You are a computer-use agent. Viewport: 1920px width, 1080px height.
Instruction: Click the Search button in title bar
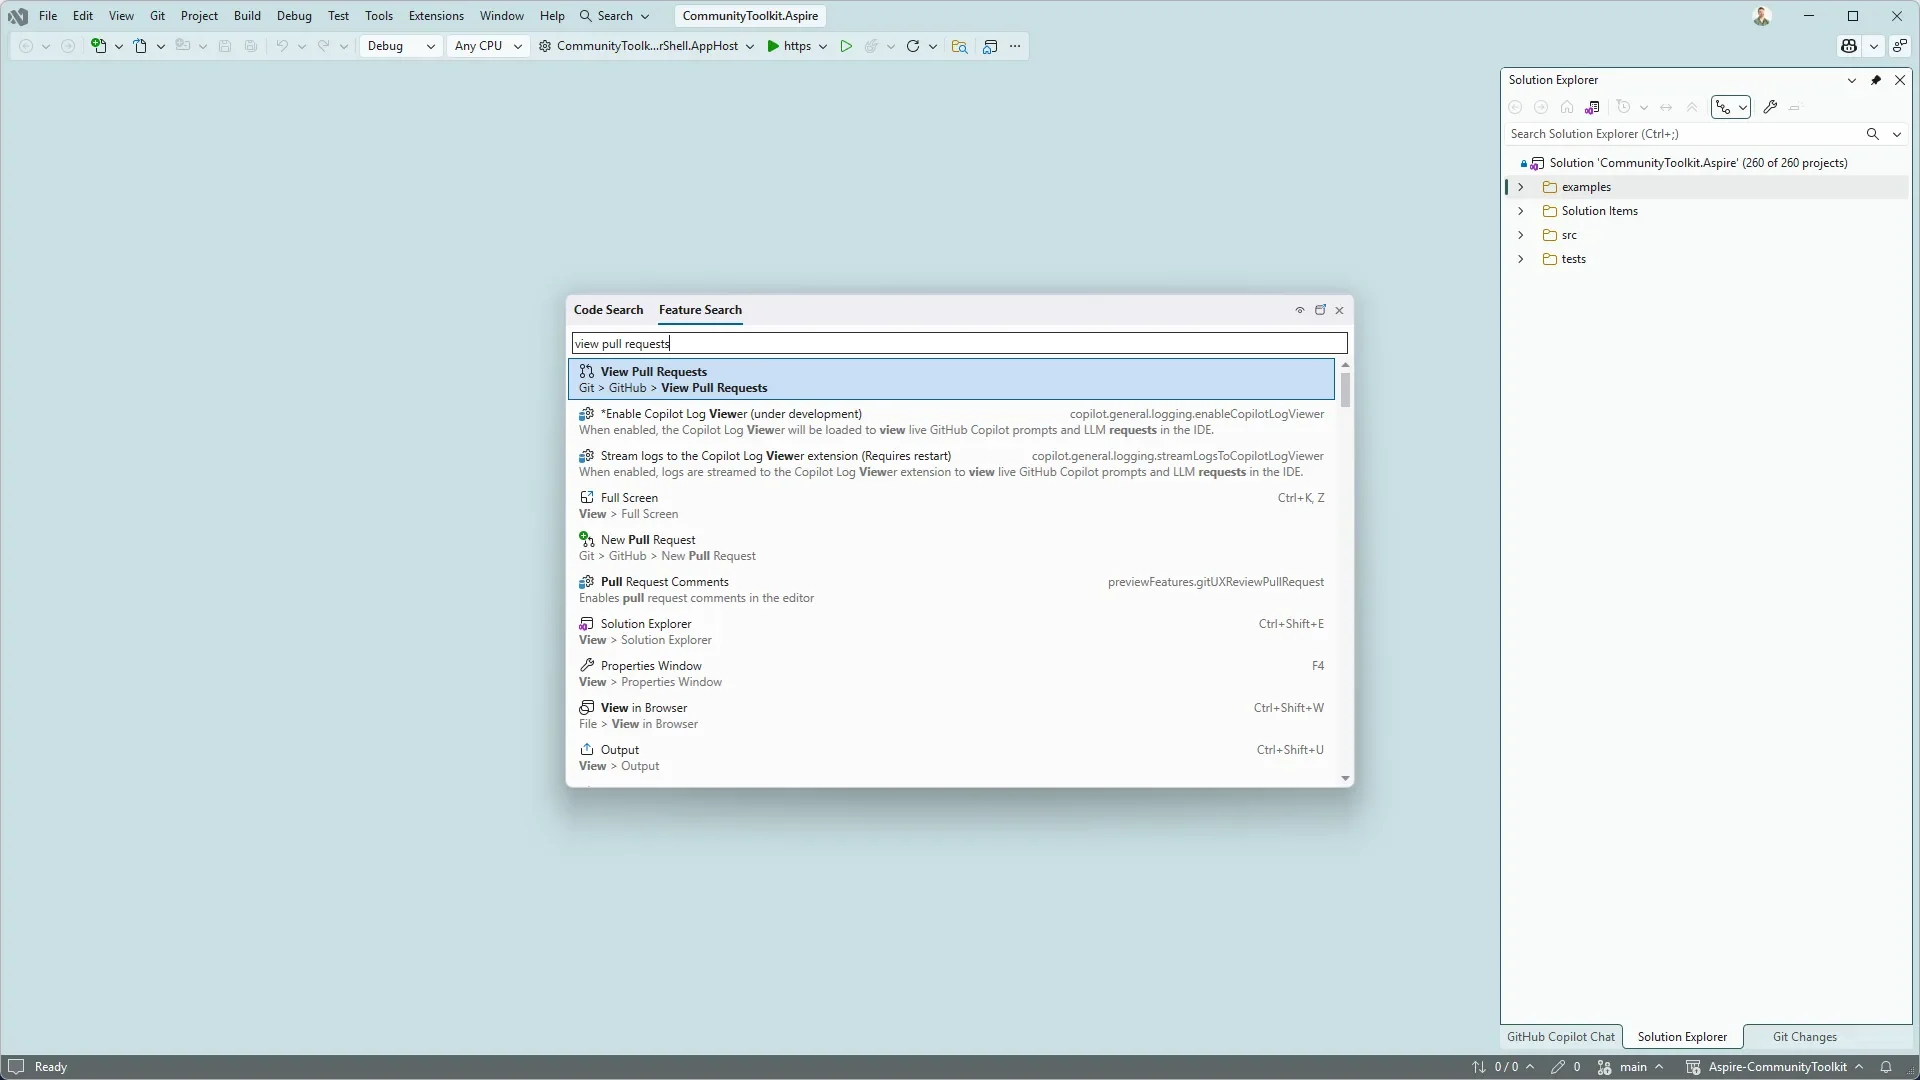[x=614, y=16]
